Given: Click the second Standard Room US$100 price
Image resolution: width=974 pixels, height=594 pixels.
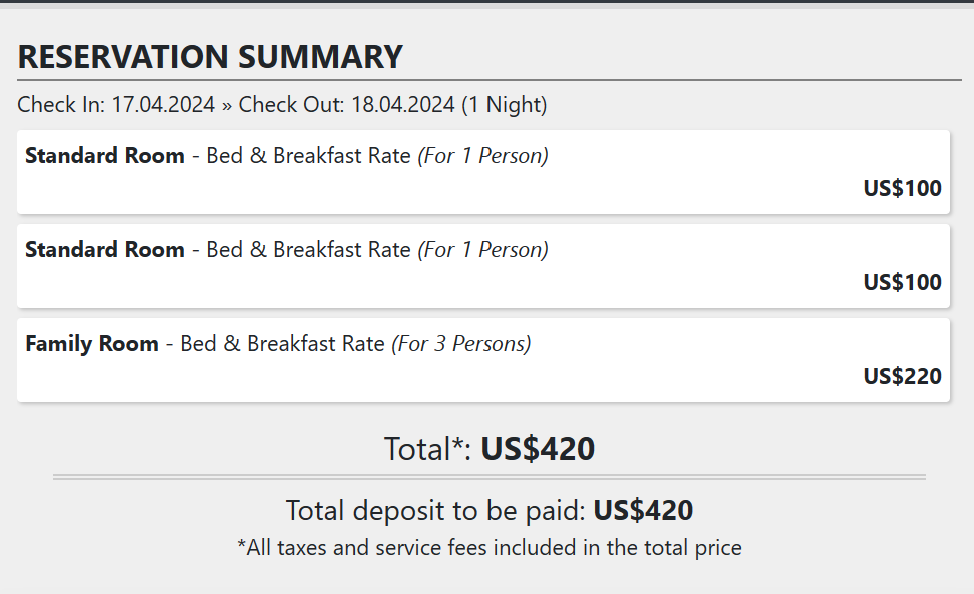Looking at the screenshot, I should pyautogui.click(x=902, y=282).
